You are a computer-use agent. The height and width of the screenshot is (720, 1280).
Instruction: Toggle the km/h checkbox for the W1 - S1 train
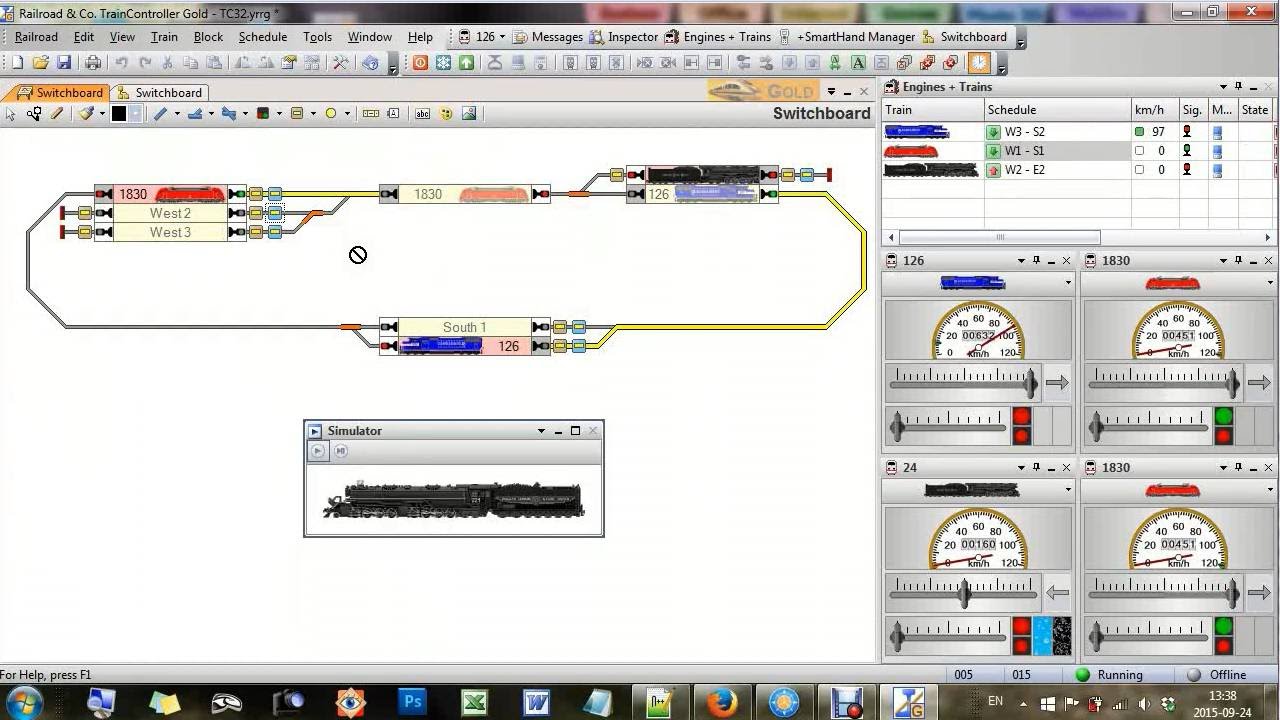coord(1139,150)
